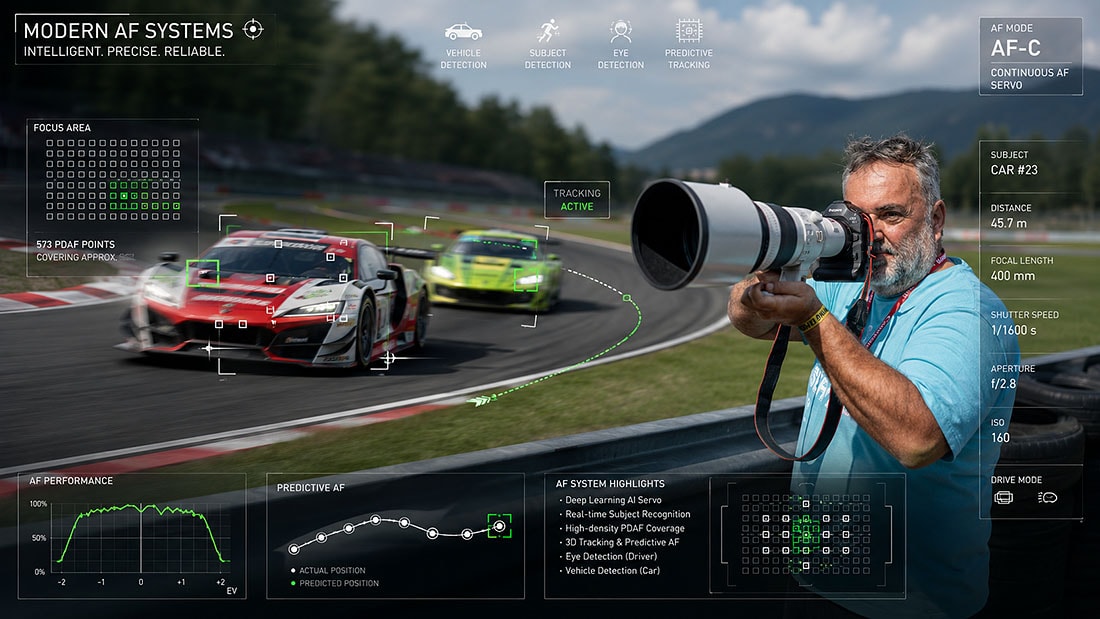The image size is (1100, 619).
Task: Click the crosshair icon beside Modern AF Systems
Action: [x=253, y=29]
